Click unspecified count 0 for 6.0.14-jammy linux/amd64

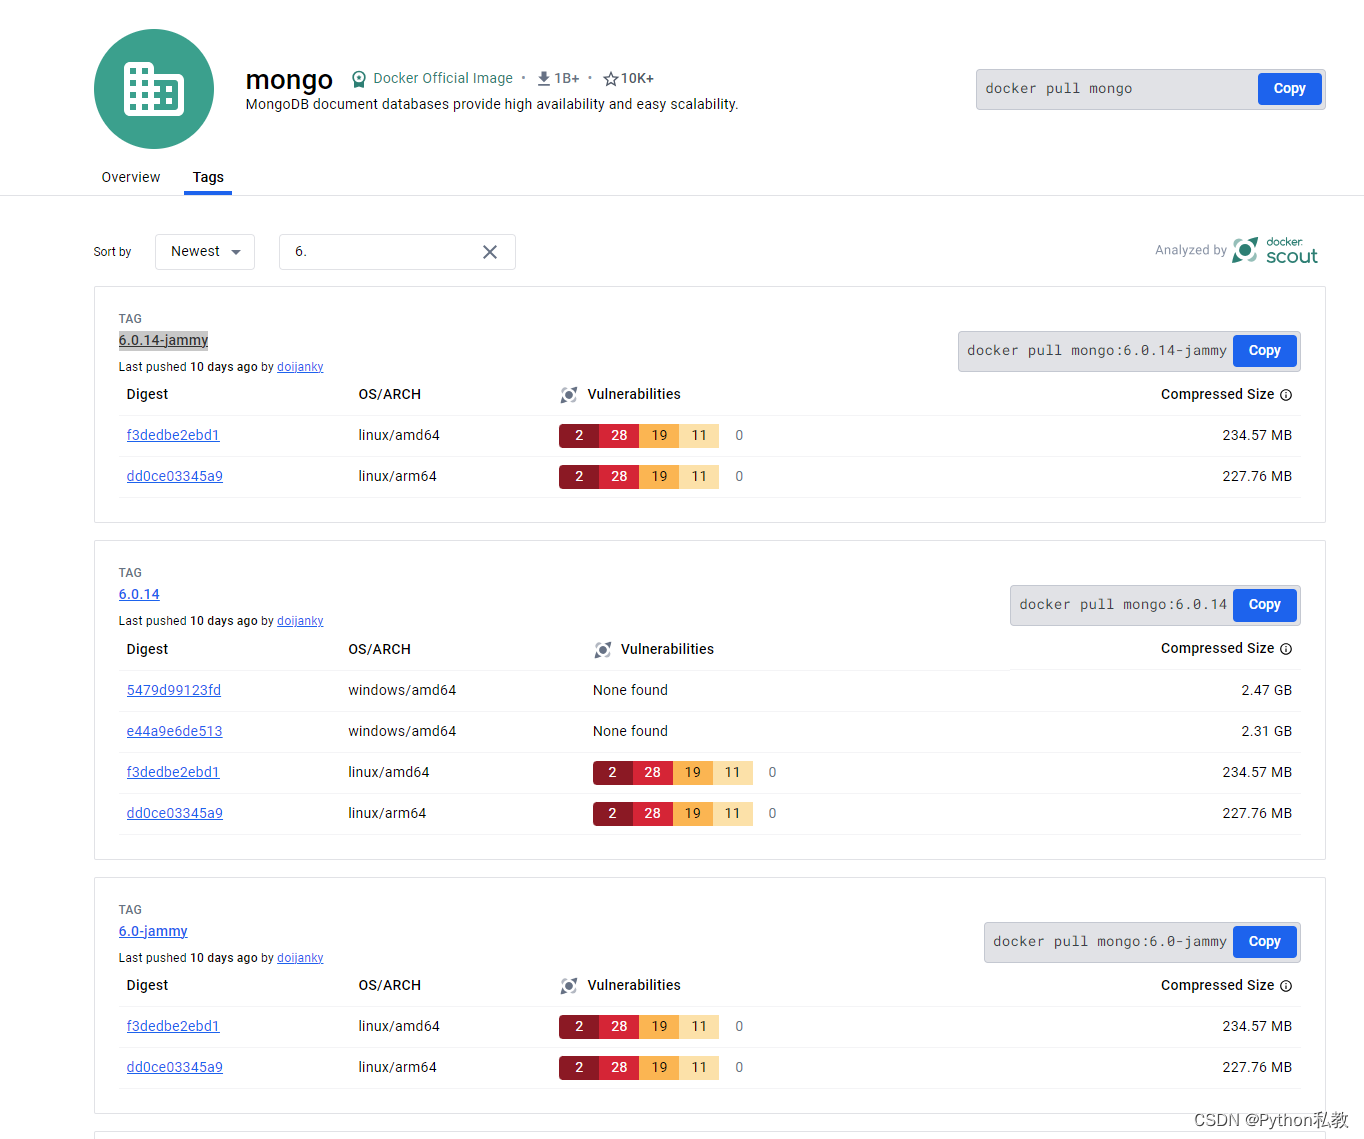[x=739, y=435]
